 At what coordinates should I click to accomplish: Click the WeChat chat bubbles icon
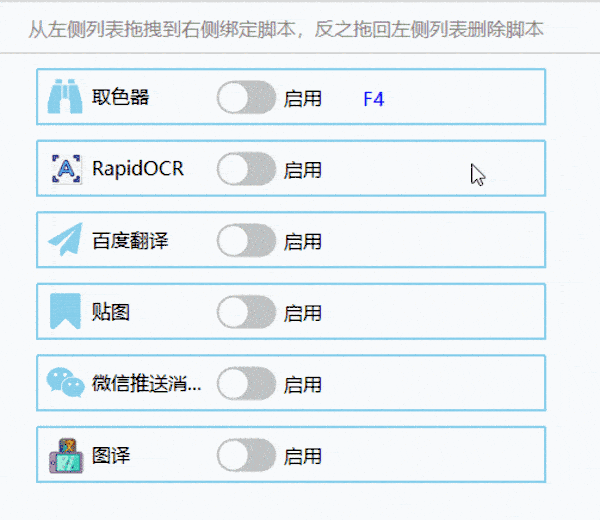(x=66, y=384)
